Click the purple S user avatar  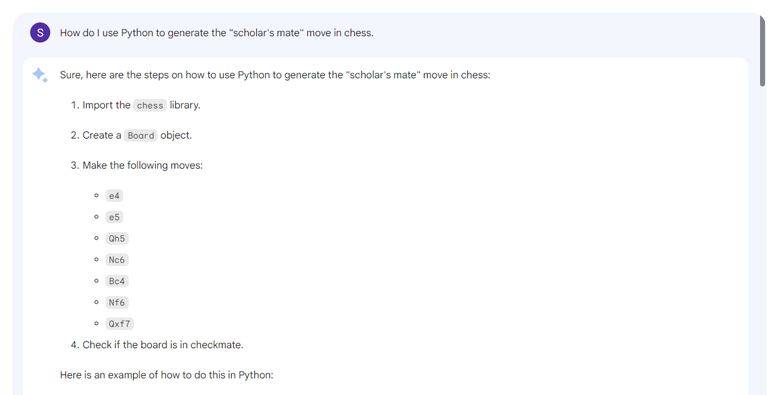pos(40,33)
